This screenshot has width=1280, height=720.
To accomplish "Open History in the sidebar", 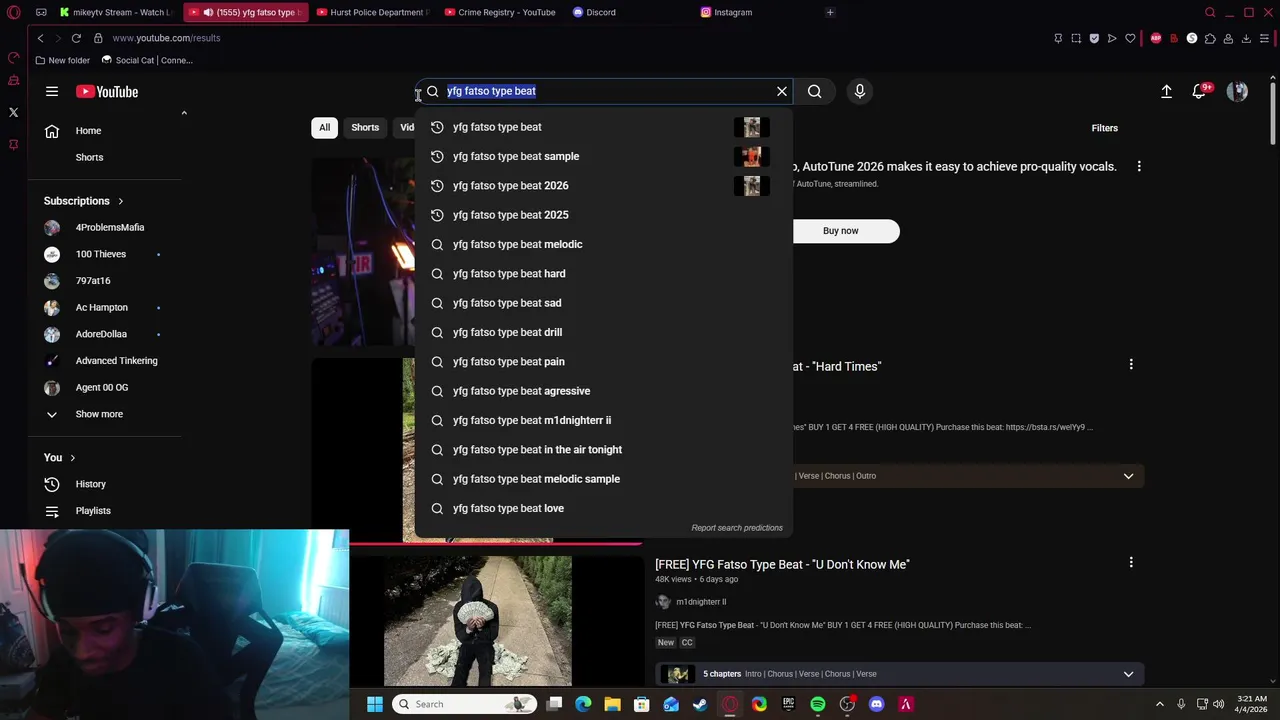I will 105,484.
